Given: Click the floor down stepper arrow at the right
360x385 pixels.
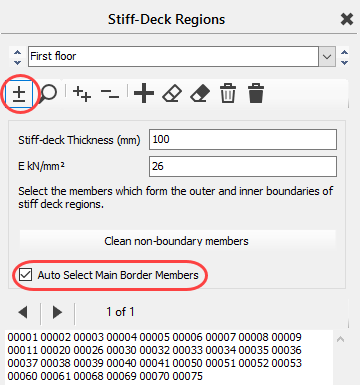Looking at the screenshot, I should pos(344,62).
